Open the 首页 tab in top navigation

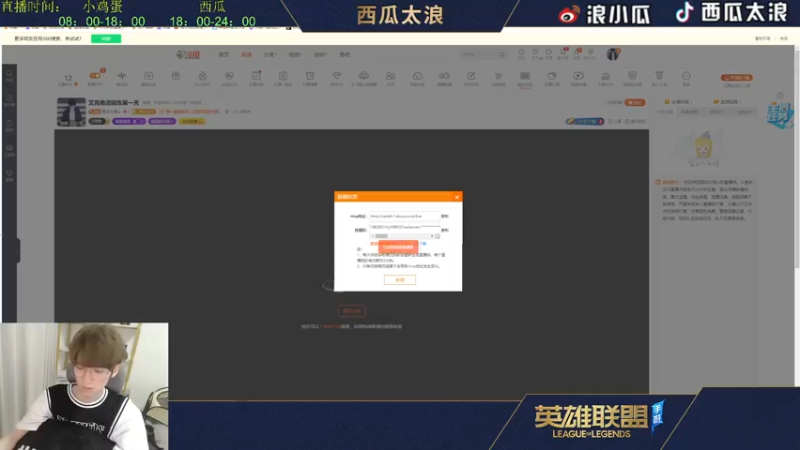224,55
